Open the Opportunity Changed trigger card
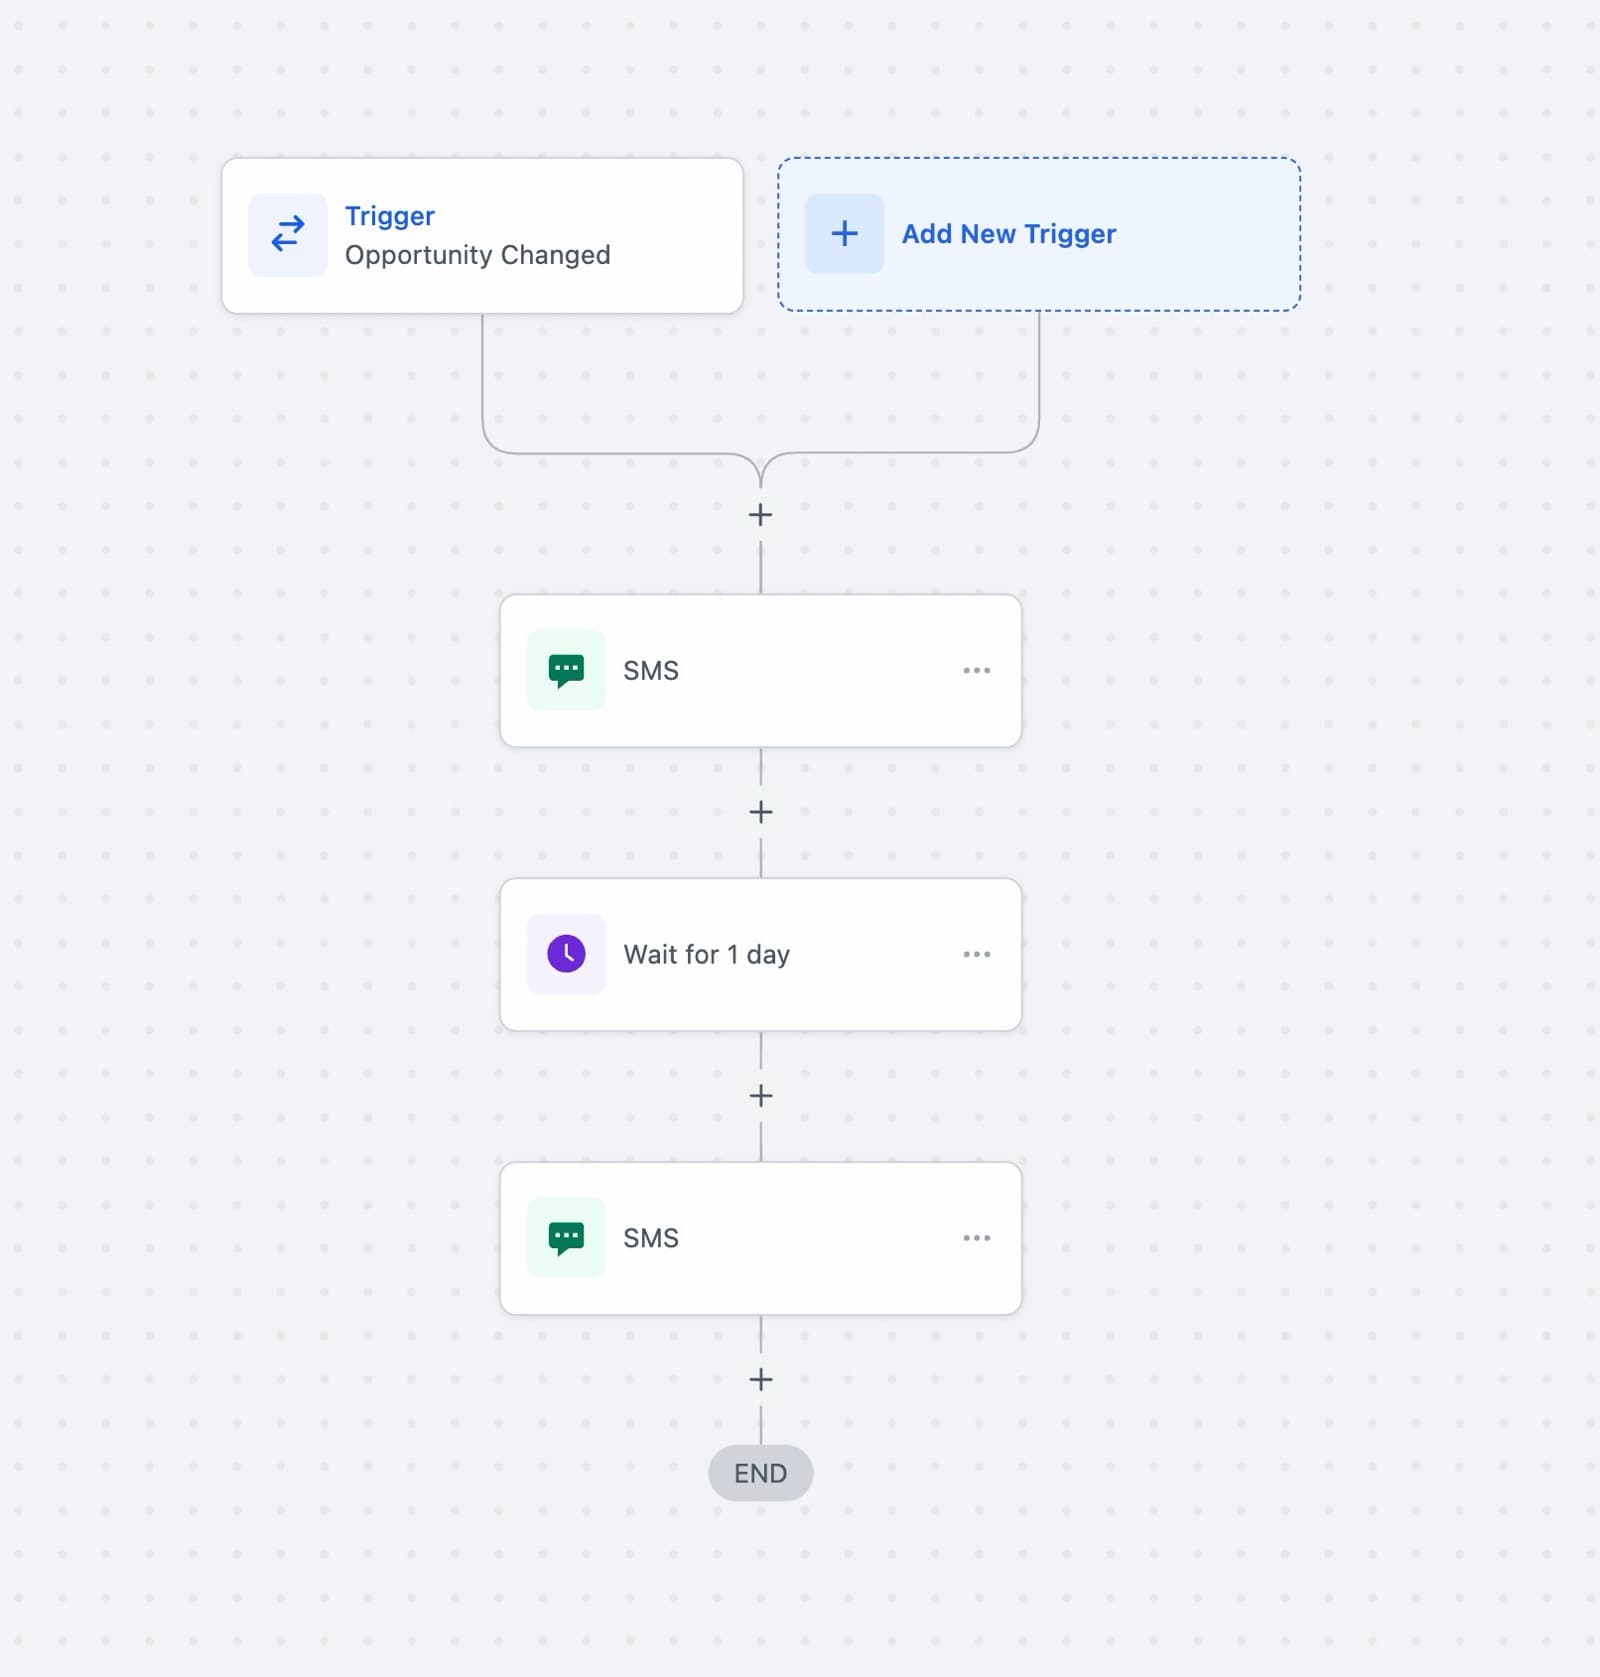This screenshot has width=1600, height=1677. click(x=482, y=236)
